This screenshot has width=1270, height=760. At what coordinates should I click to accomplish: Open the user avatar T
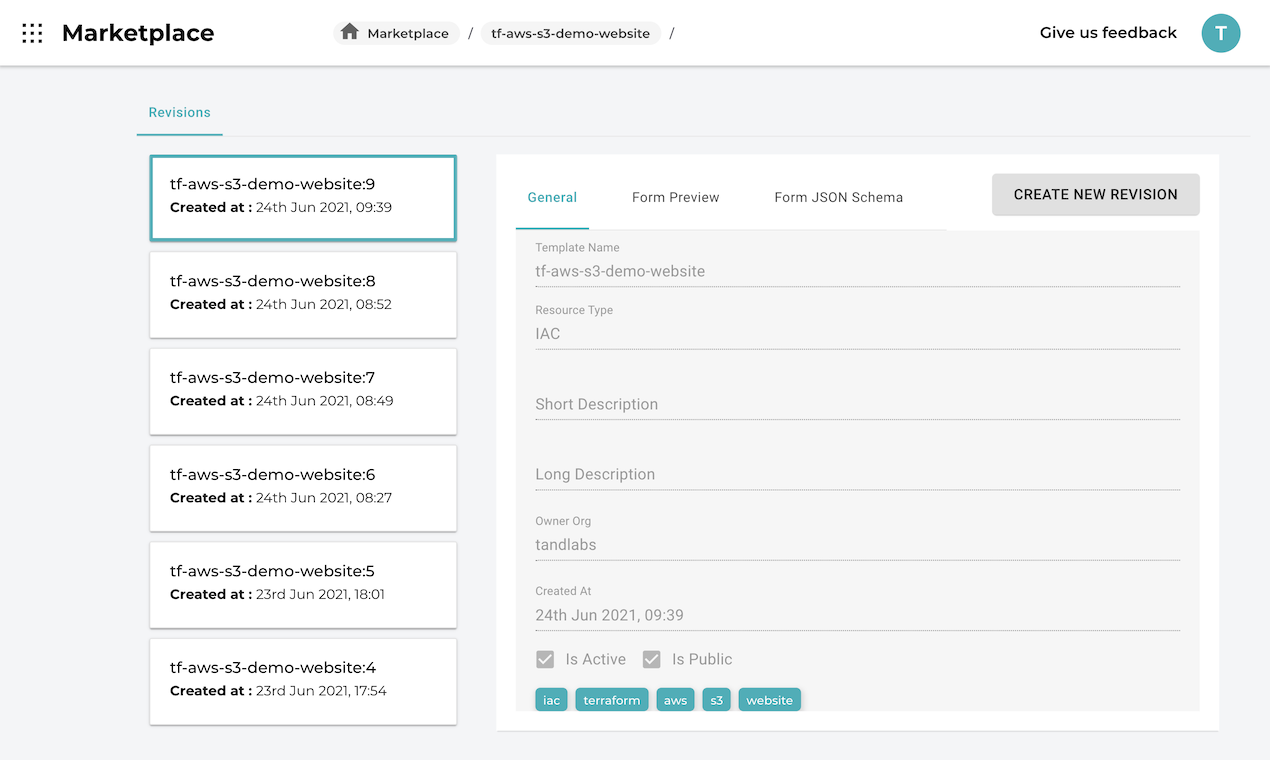[x=1221, y=33]
